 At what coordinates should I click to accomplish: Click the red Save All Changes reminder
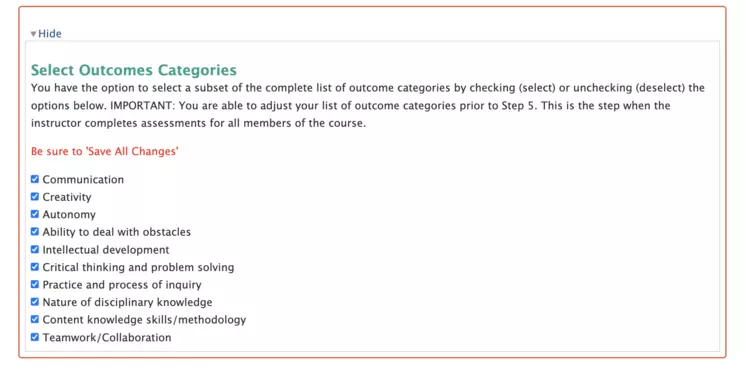105,152
